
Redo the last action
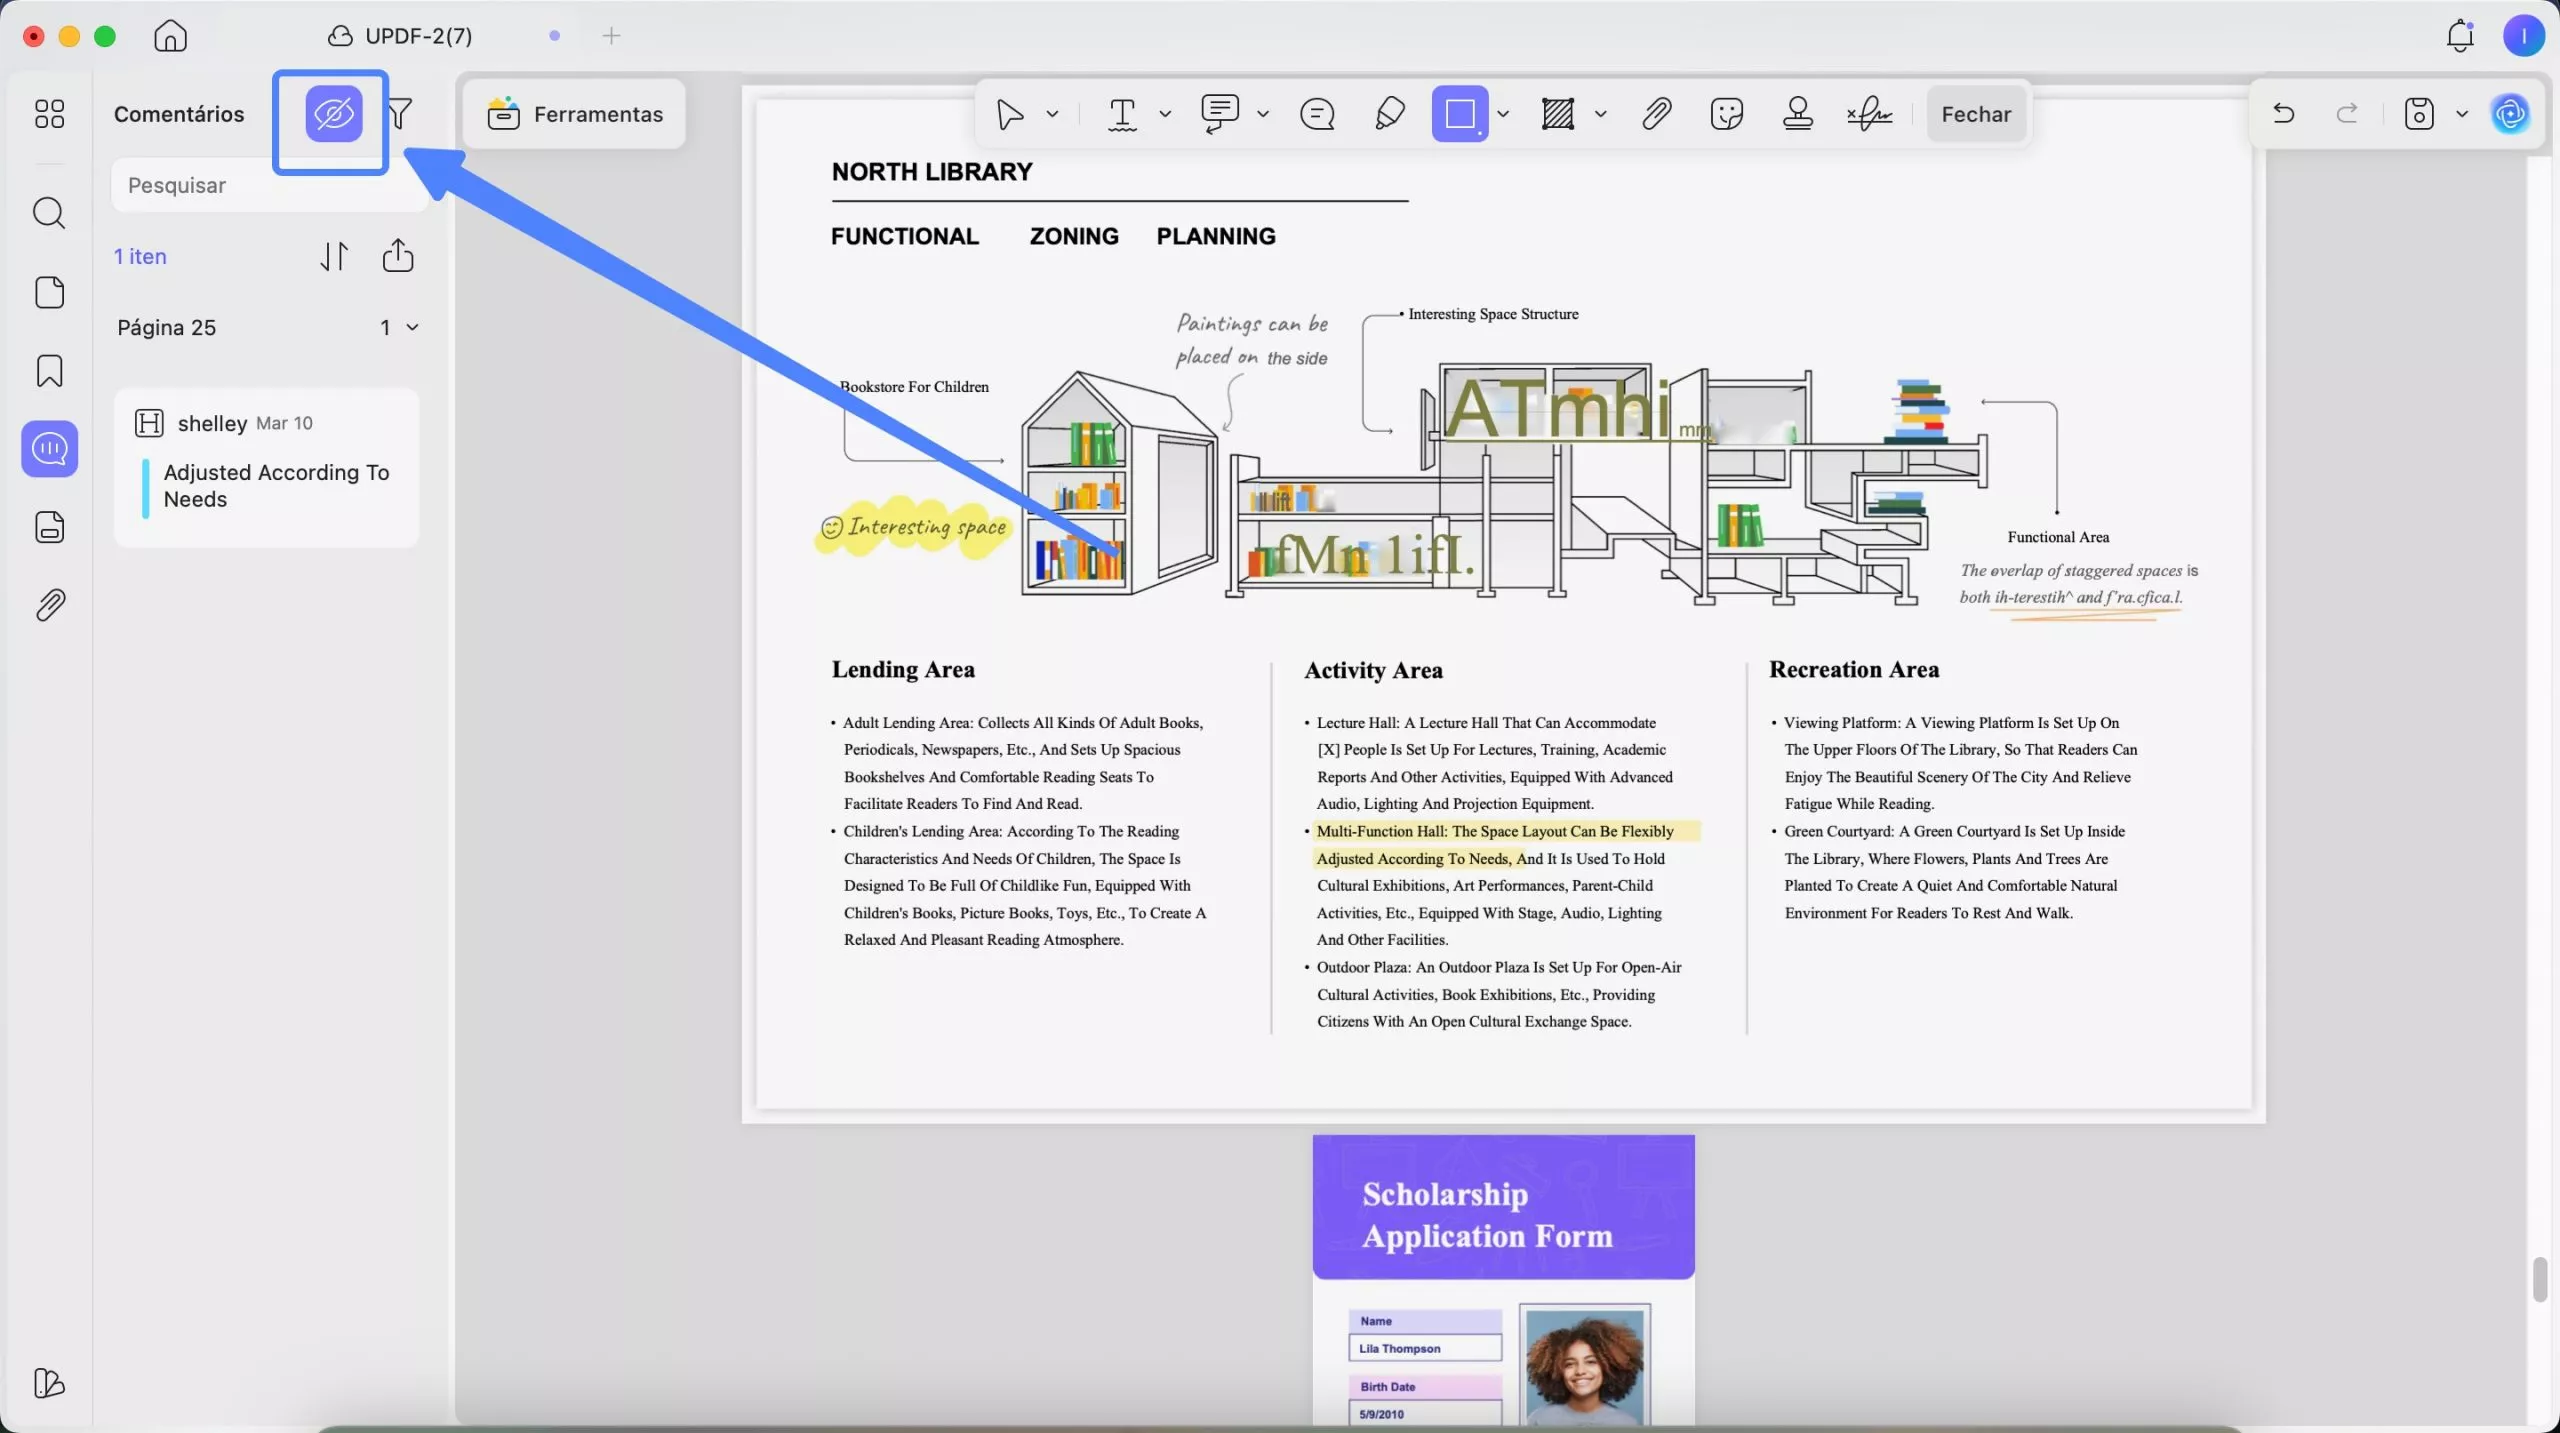click(2347, 113)
